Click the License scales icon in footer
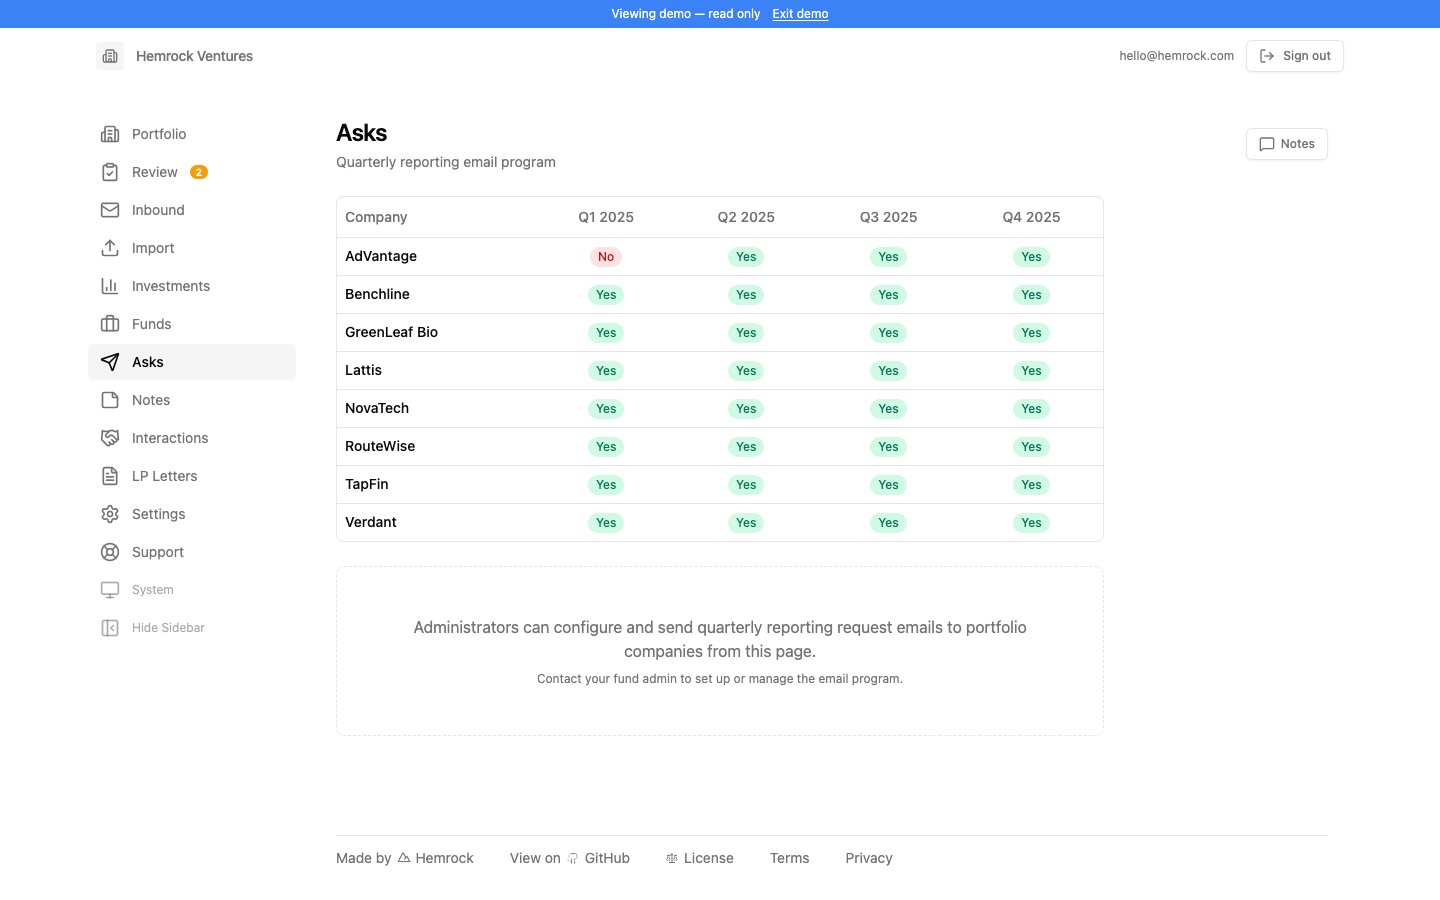1440x900 pixels. click(672, 858)
